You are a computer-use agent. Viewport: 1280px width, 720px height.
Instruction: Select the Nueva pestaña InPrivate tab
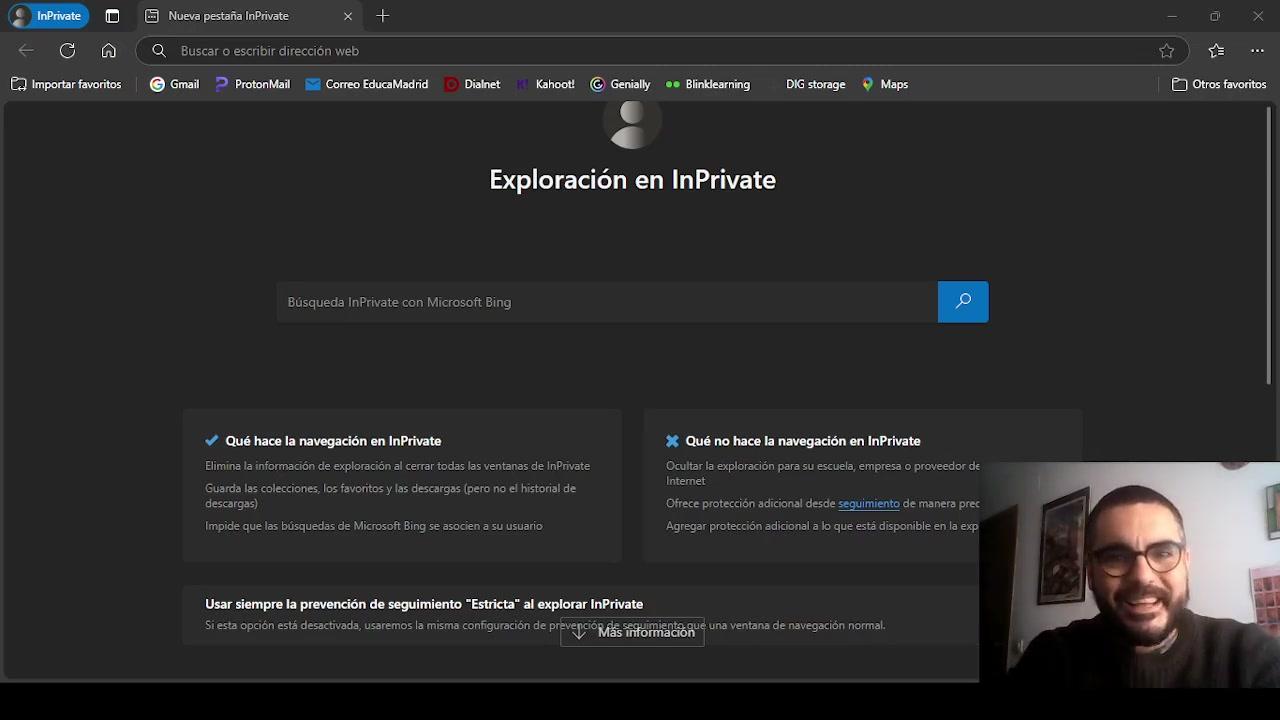(x=248, y=16)
